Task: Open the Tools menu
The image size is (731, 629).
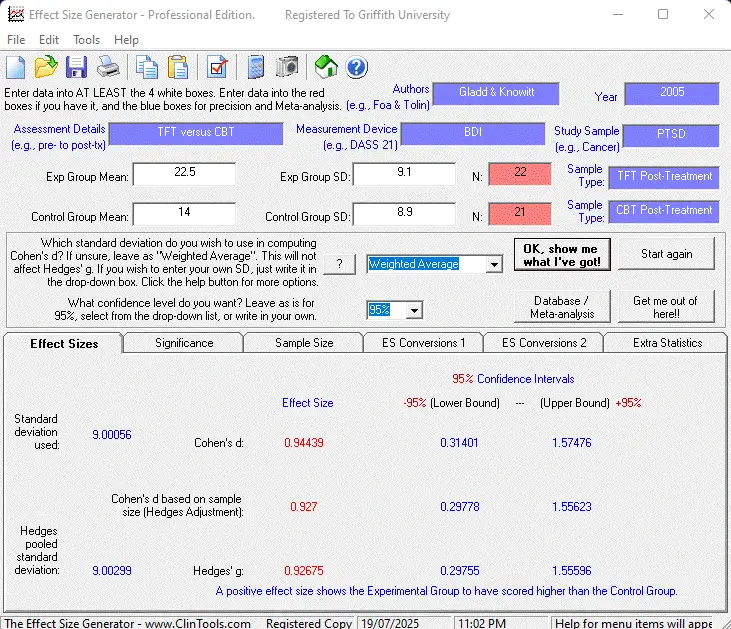Action: coord(87,40)
